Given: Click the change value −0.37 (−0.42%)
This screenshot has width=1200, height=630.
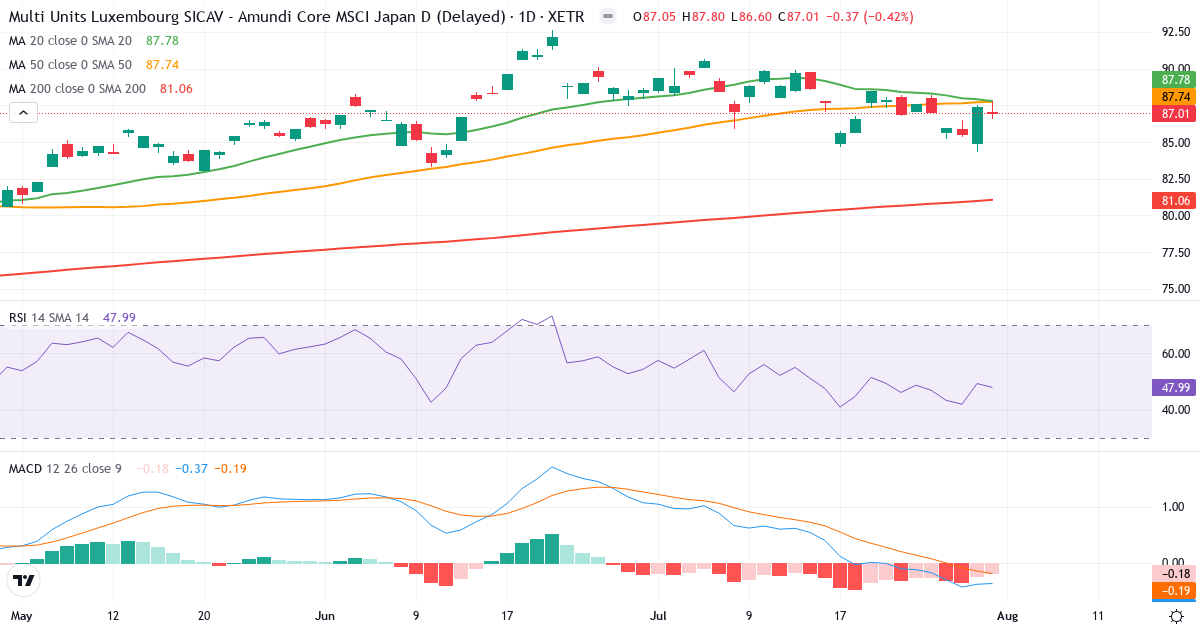Looking at the screenshot, I should [870, 18].
